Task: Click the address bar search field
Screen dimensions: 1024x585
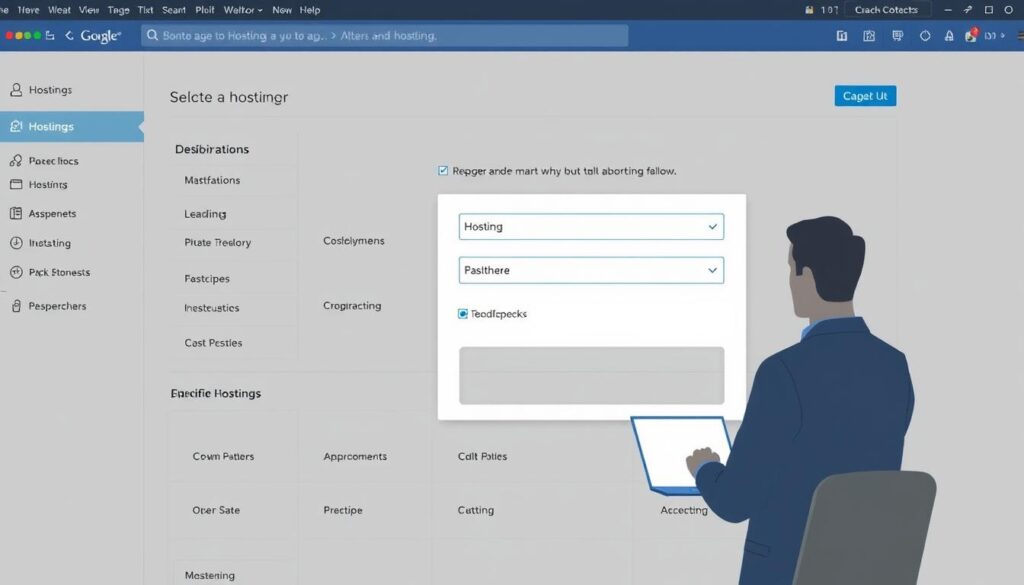Action: (x=385, y=35)
